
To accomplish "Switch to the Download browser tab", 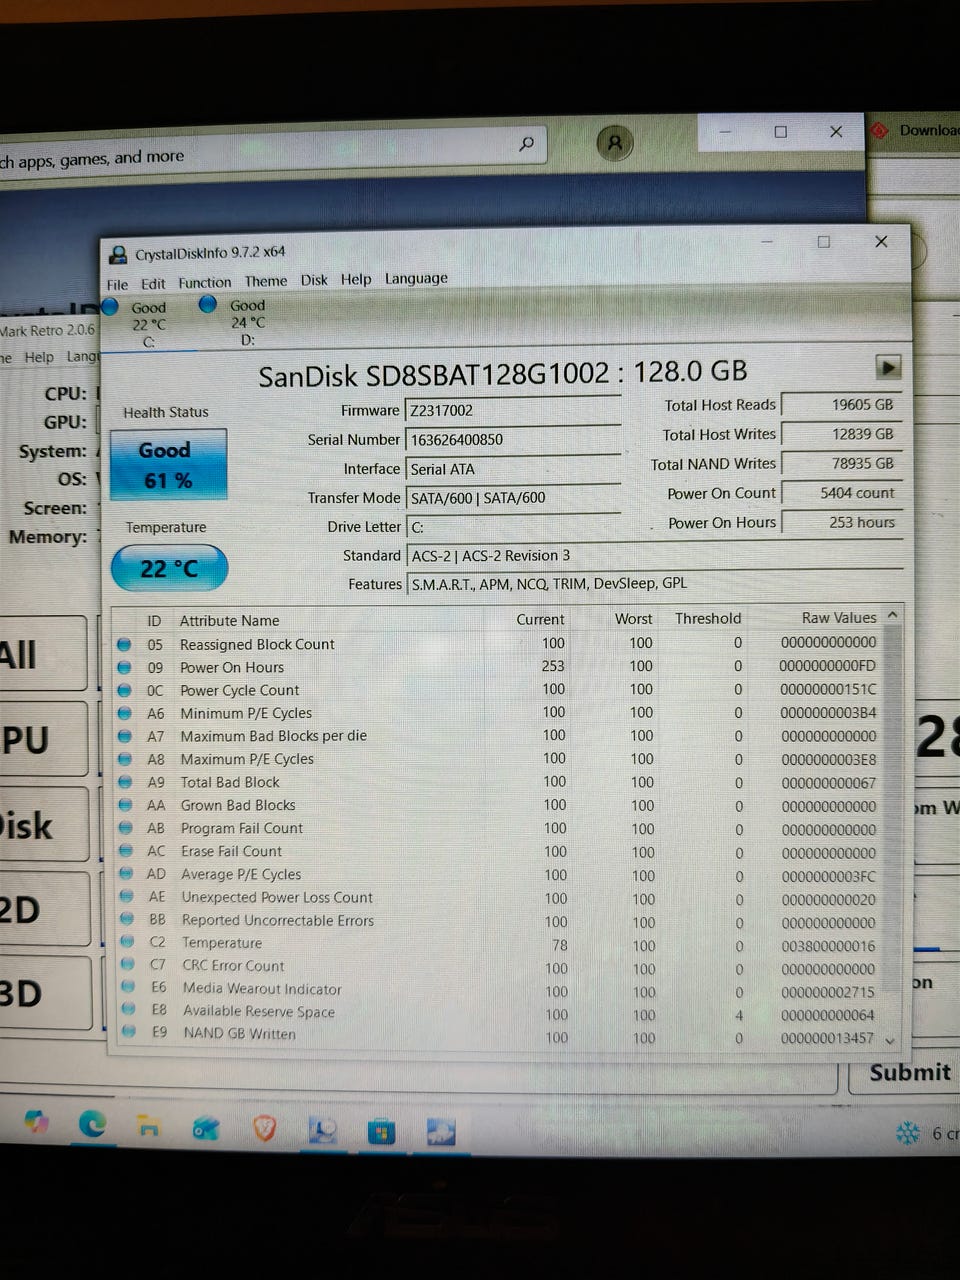I will coord(914,130).
